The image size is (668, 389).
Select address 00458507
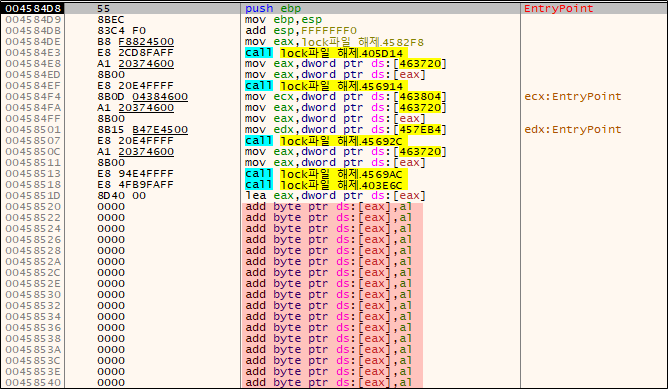tap(33, 141)
